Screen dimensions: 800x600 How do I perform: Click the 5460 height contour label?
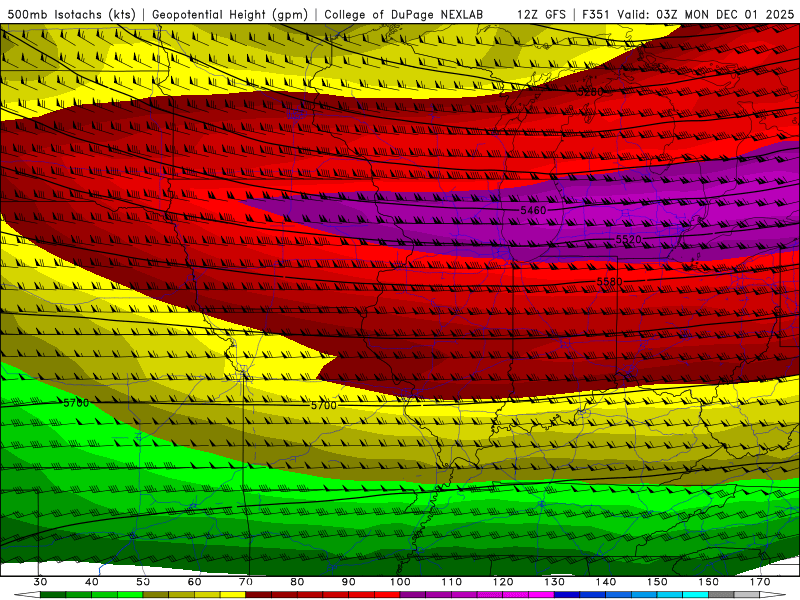click(x=533, y=210)
